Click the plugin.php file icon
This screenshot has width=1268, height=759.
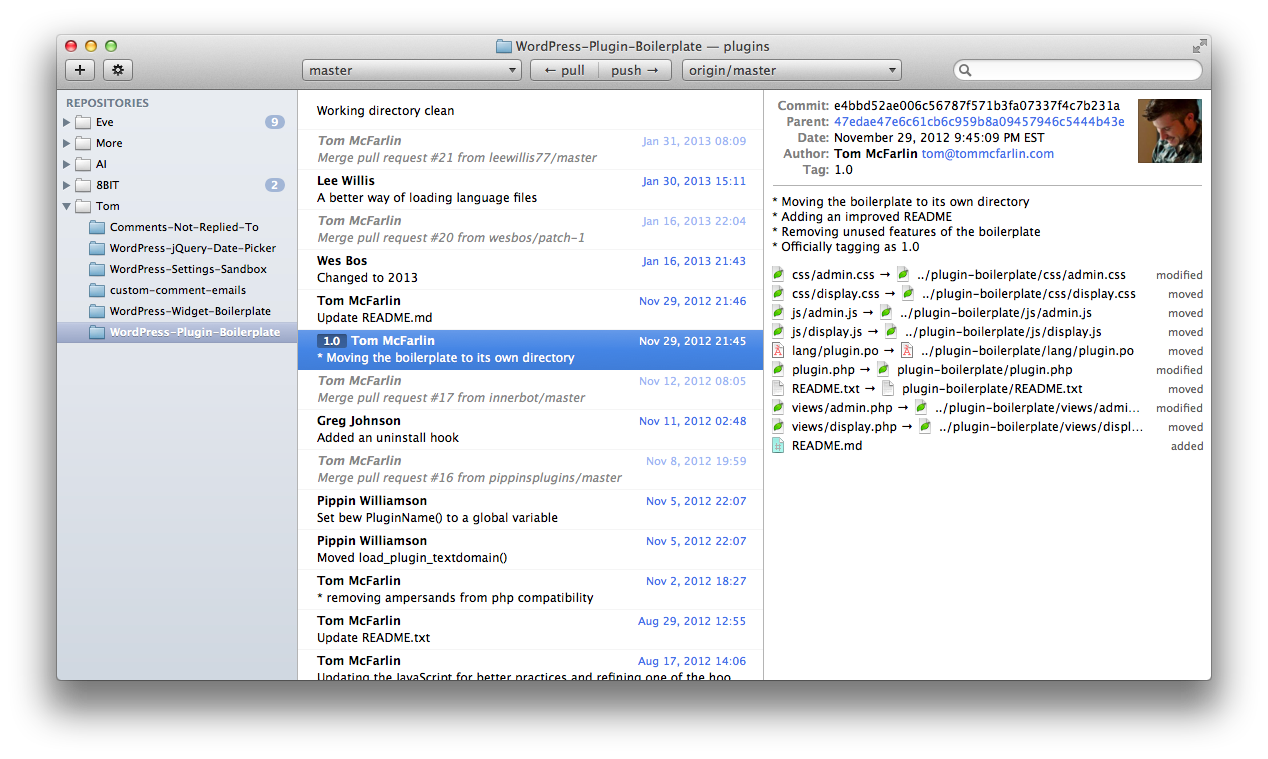pyautogui.click(x=778, y=369)
